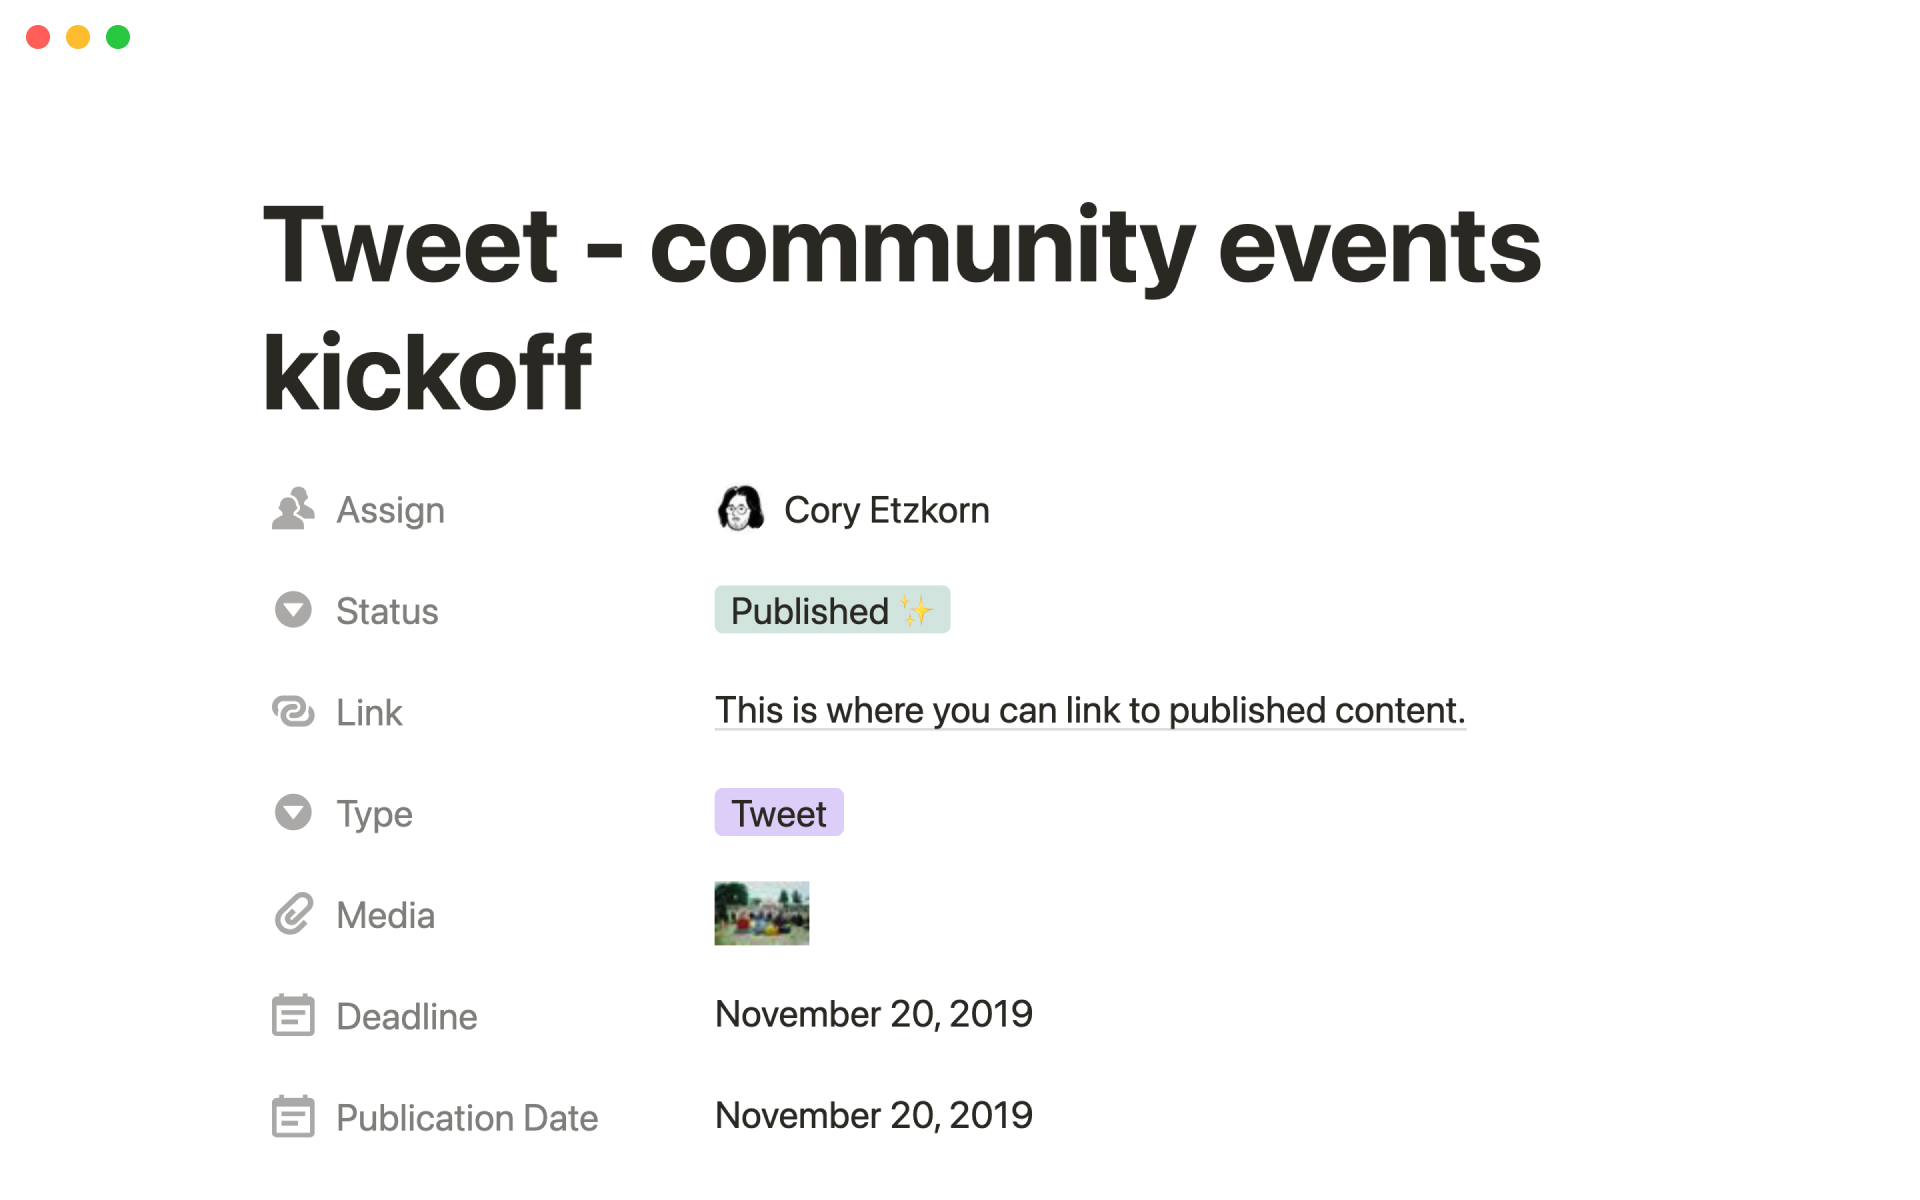The image size is (1920, 1200).
Task: Open the published content link text
Action: [1089, 710]
